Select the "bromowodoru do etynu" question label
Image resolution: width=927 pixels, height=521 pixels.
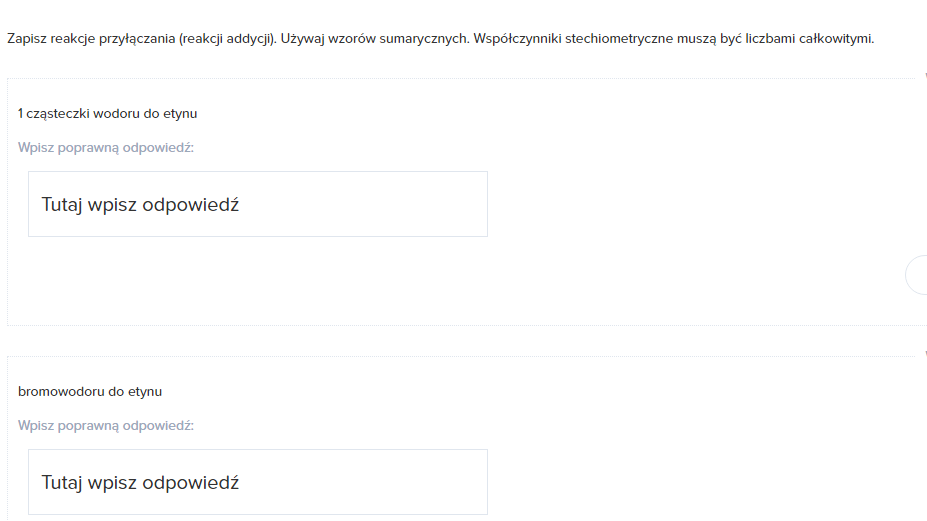[x=90, y=391]
